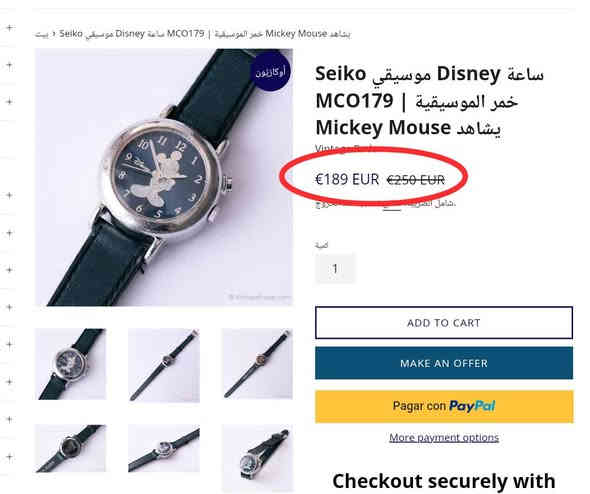
Task: Click the home breadcrumb link
Action: coord(42,34)
